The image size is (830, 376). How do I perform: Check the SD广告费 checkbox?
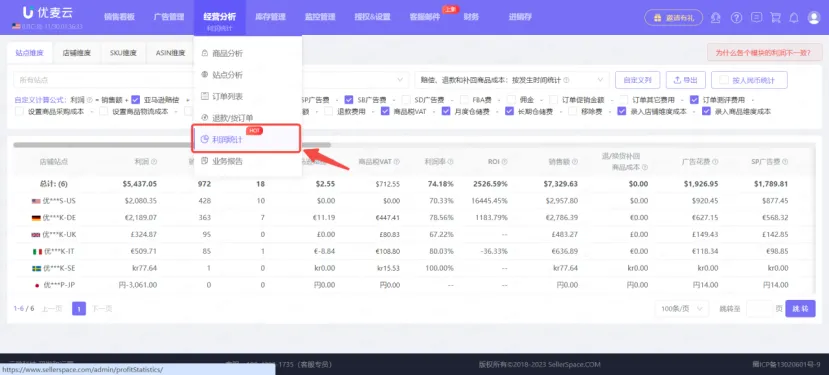pyautogui.click(x=405, y=100)
